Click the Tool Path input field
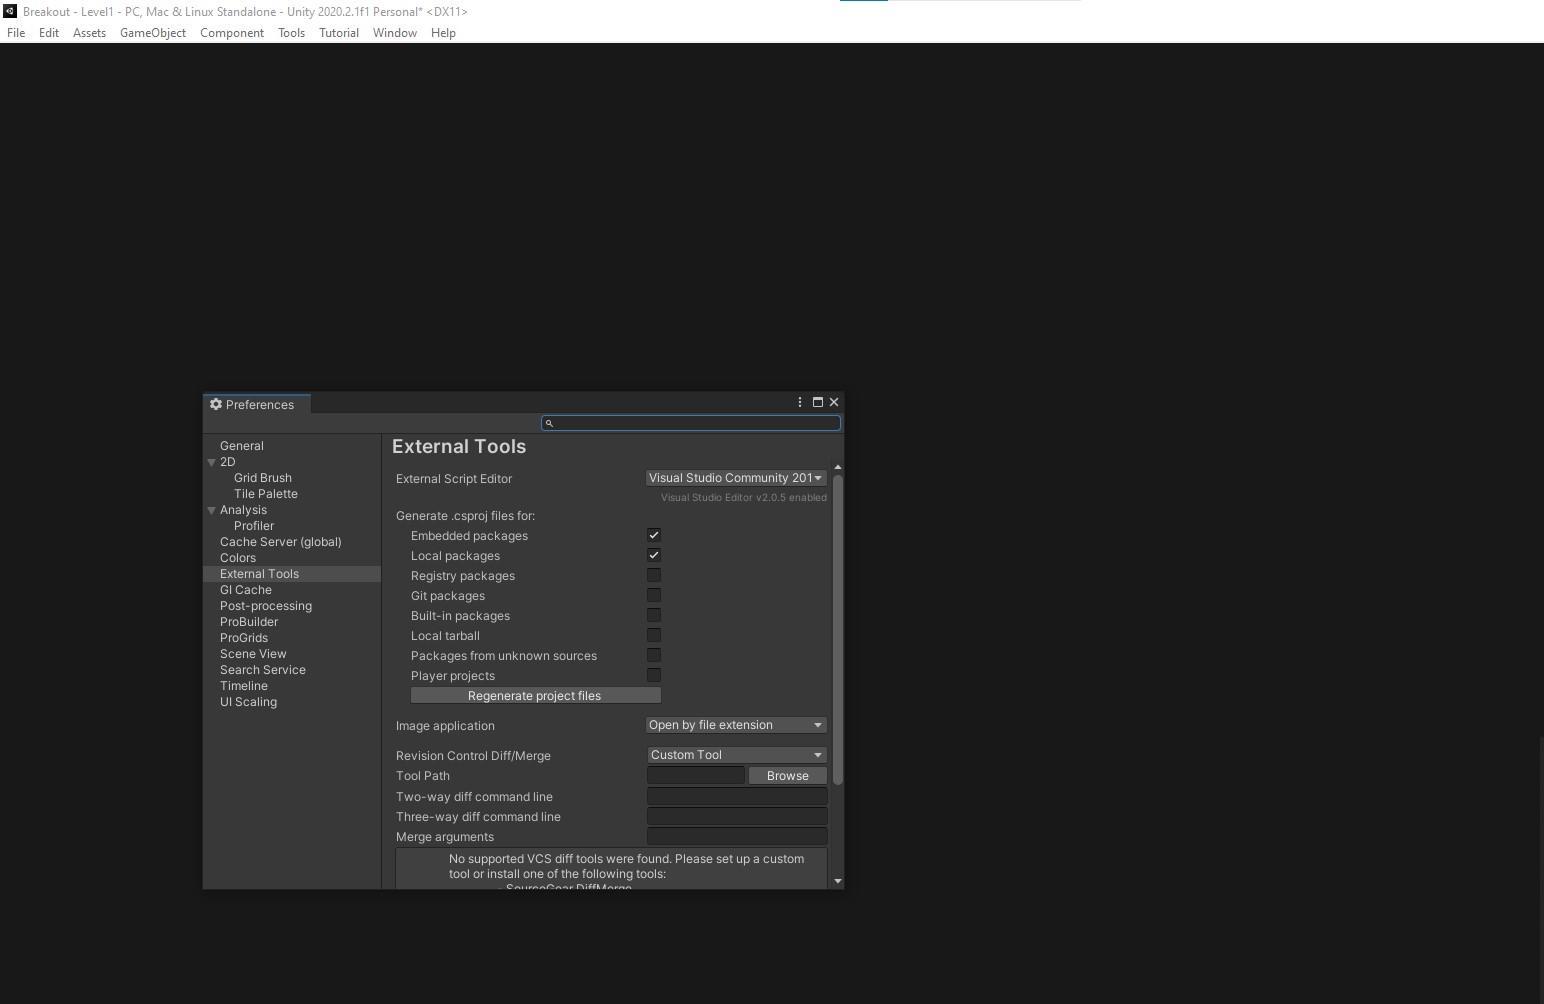Viewport: 1544px width, 1004px height. 696,775
